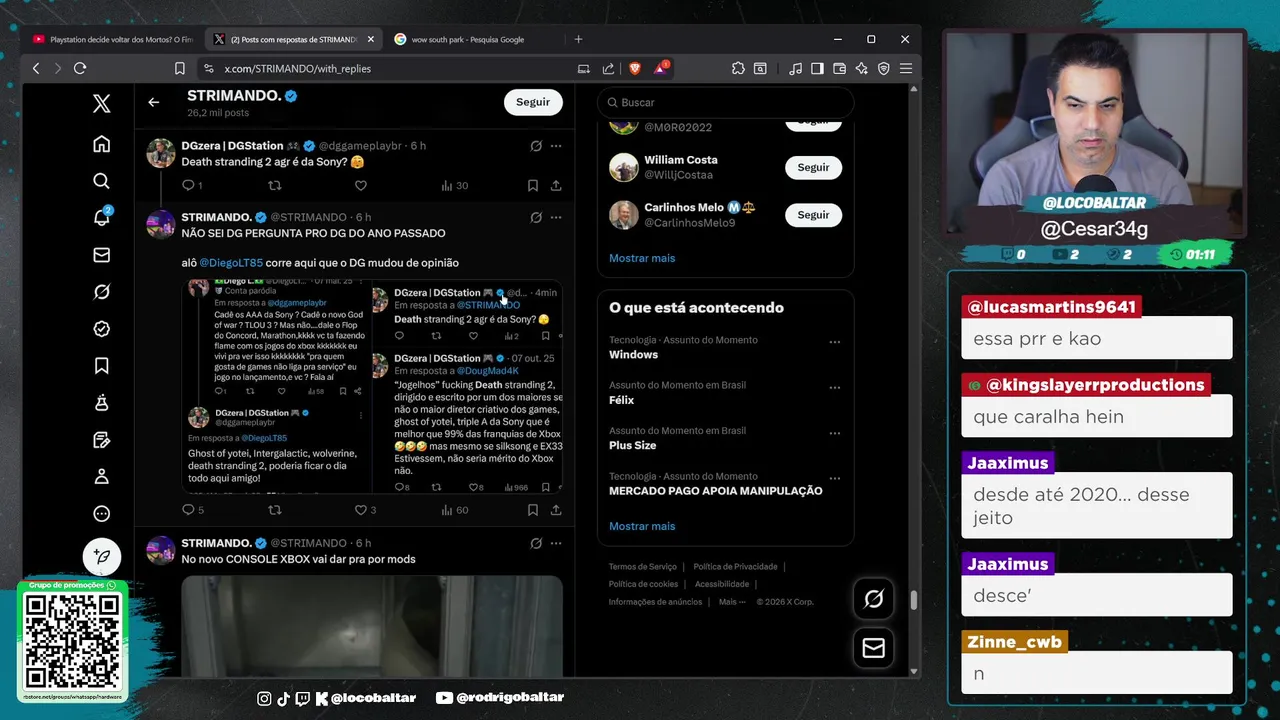Open Explore search icon in sidebar

(101, 181)
